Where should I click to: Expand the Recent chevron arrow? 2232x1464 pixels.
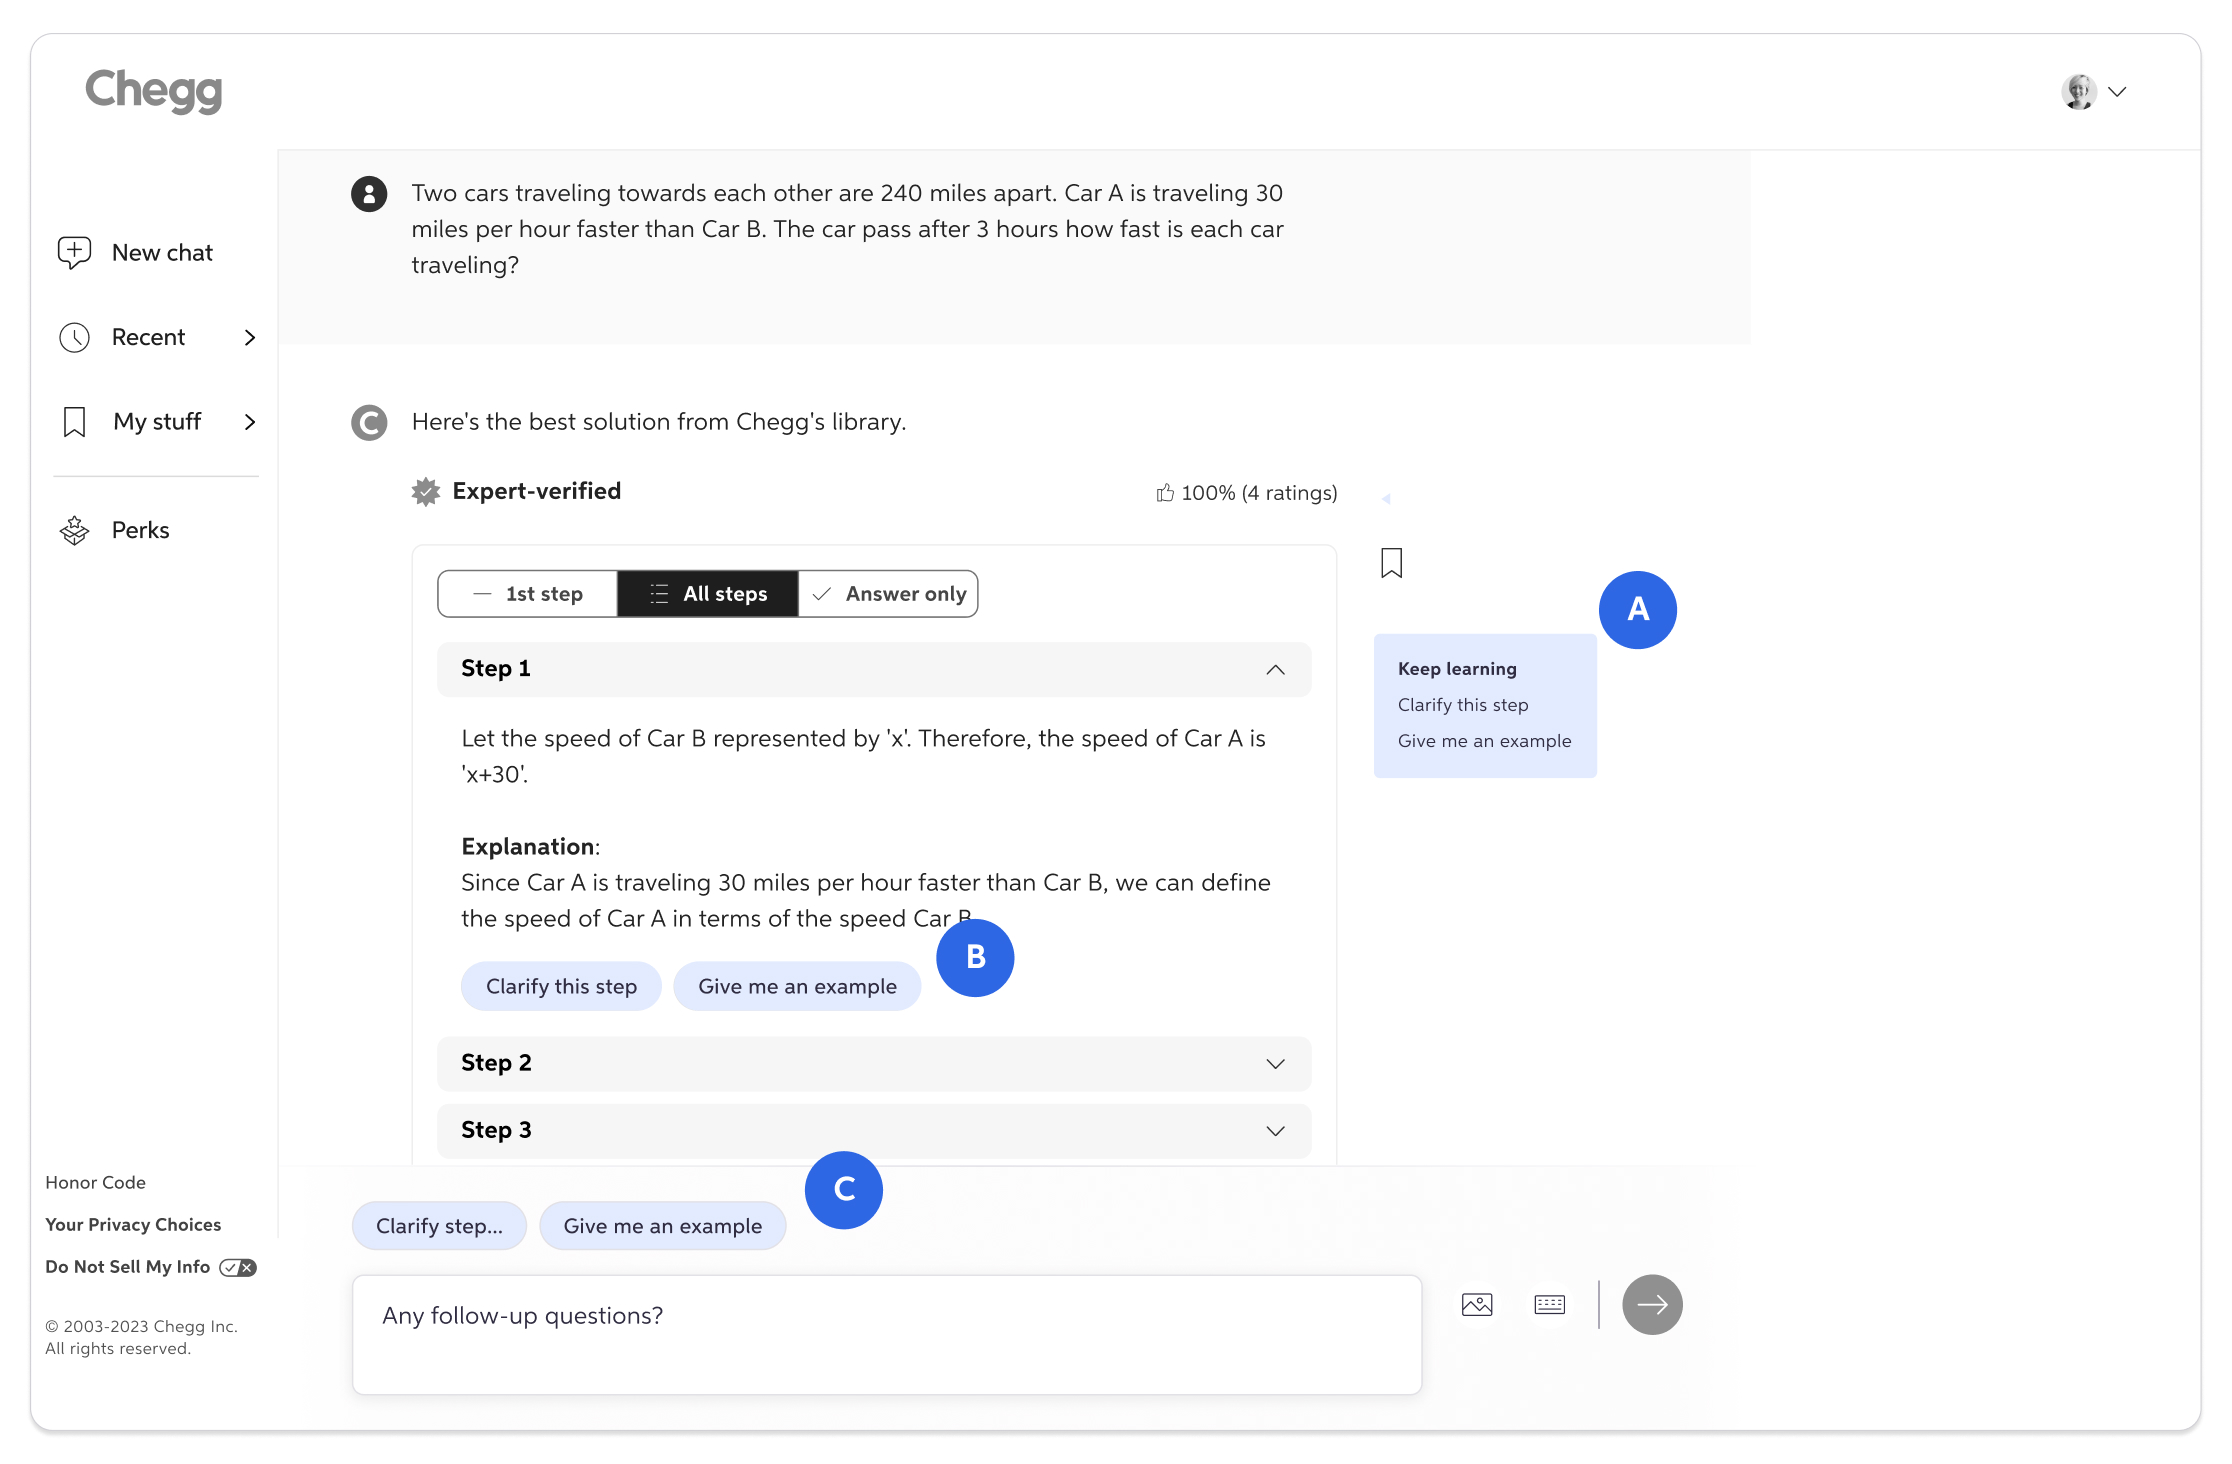tap(250, 338)
